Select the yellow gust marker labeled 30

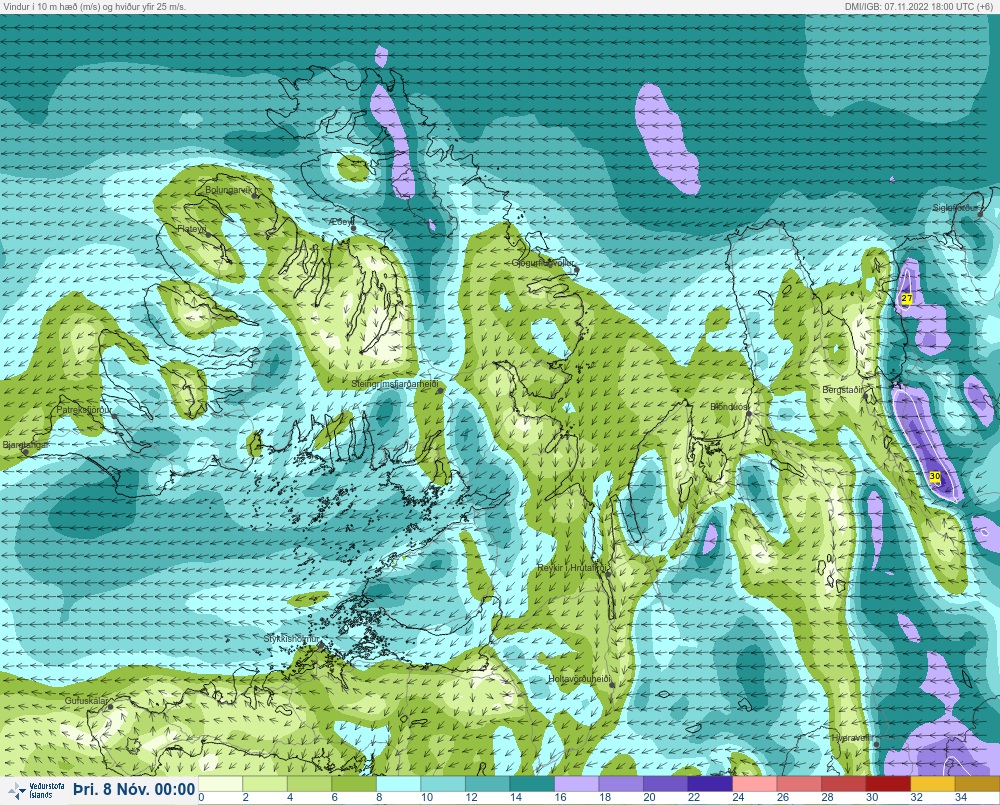click(935, 476)
